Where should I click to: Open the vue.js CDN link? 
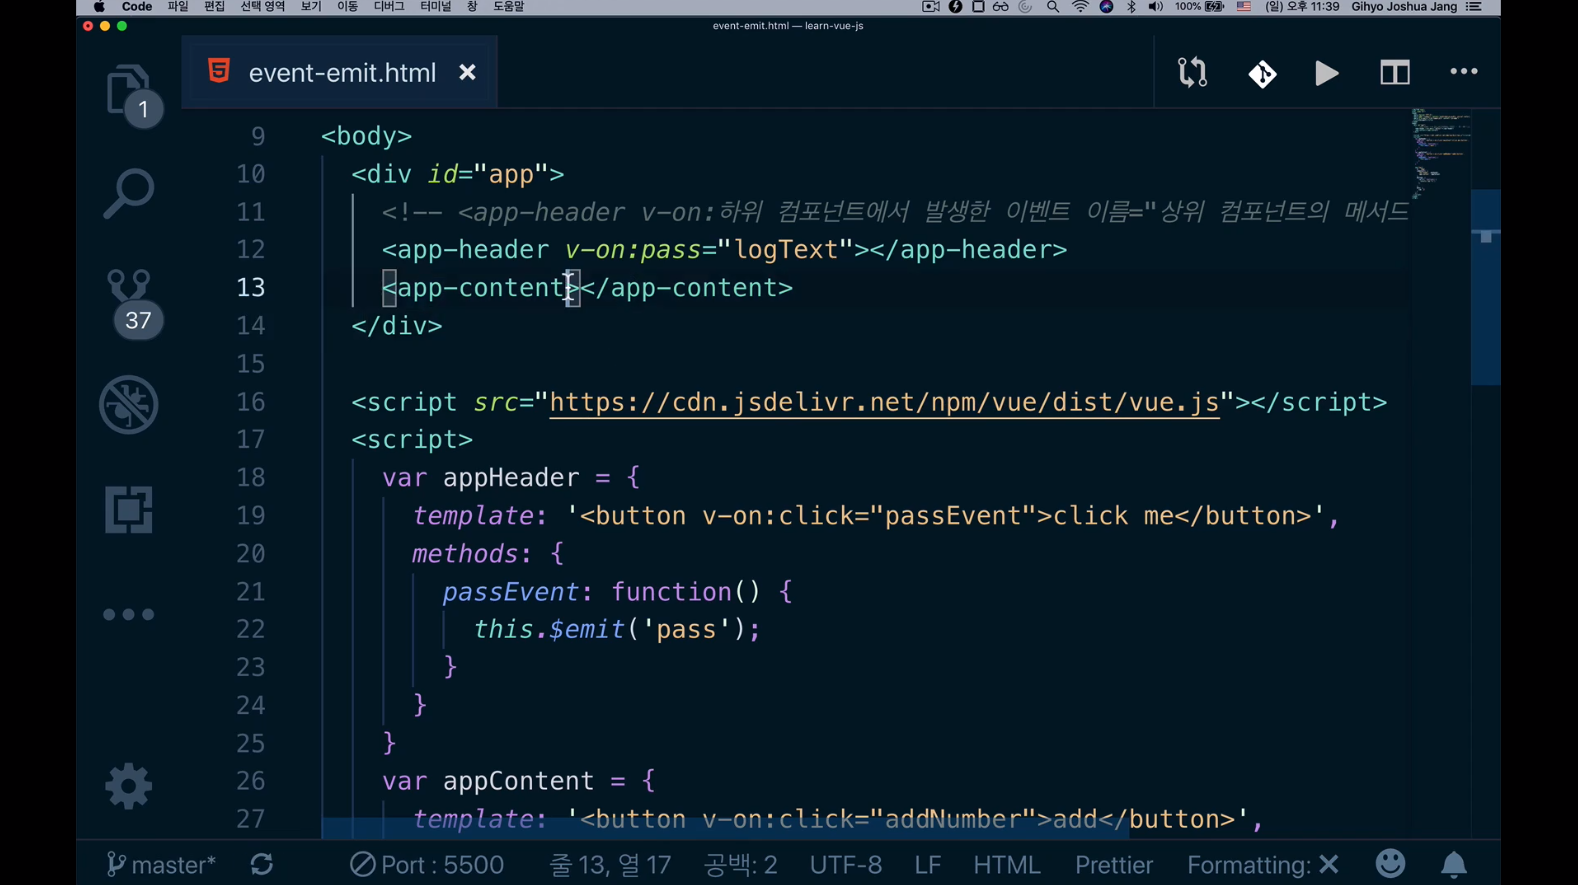884,402
